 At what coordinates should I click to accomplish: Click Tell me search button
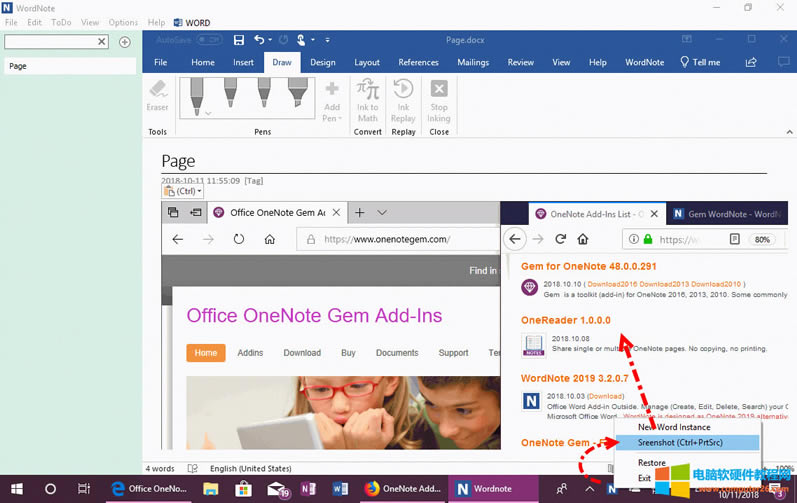[700, 62]
